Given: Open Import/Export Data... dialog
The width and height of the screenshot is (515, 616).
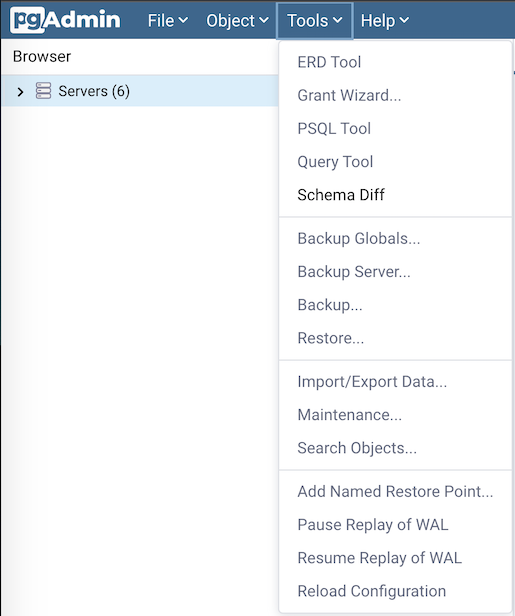Looking at the screenshot, I should point(395,382).
